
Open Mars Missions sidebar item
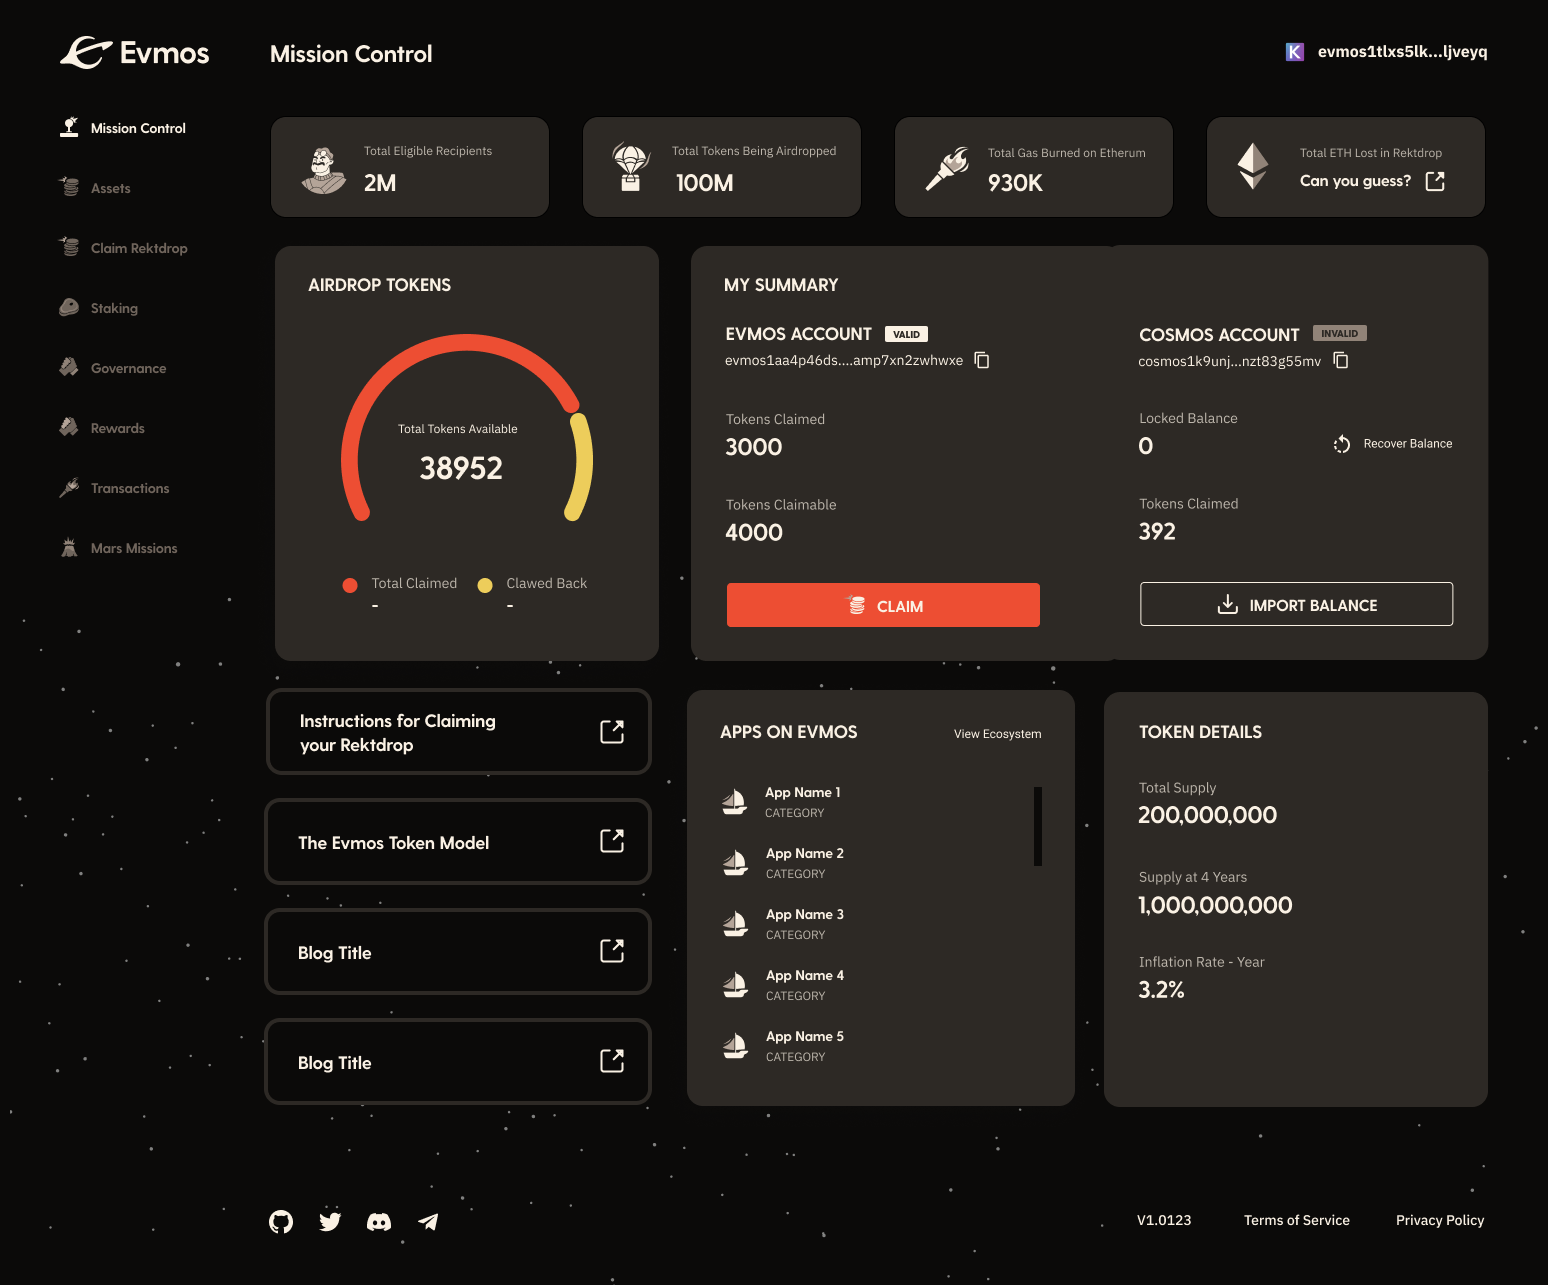133,548
